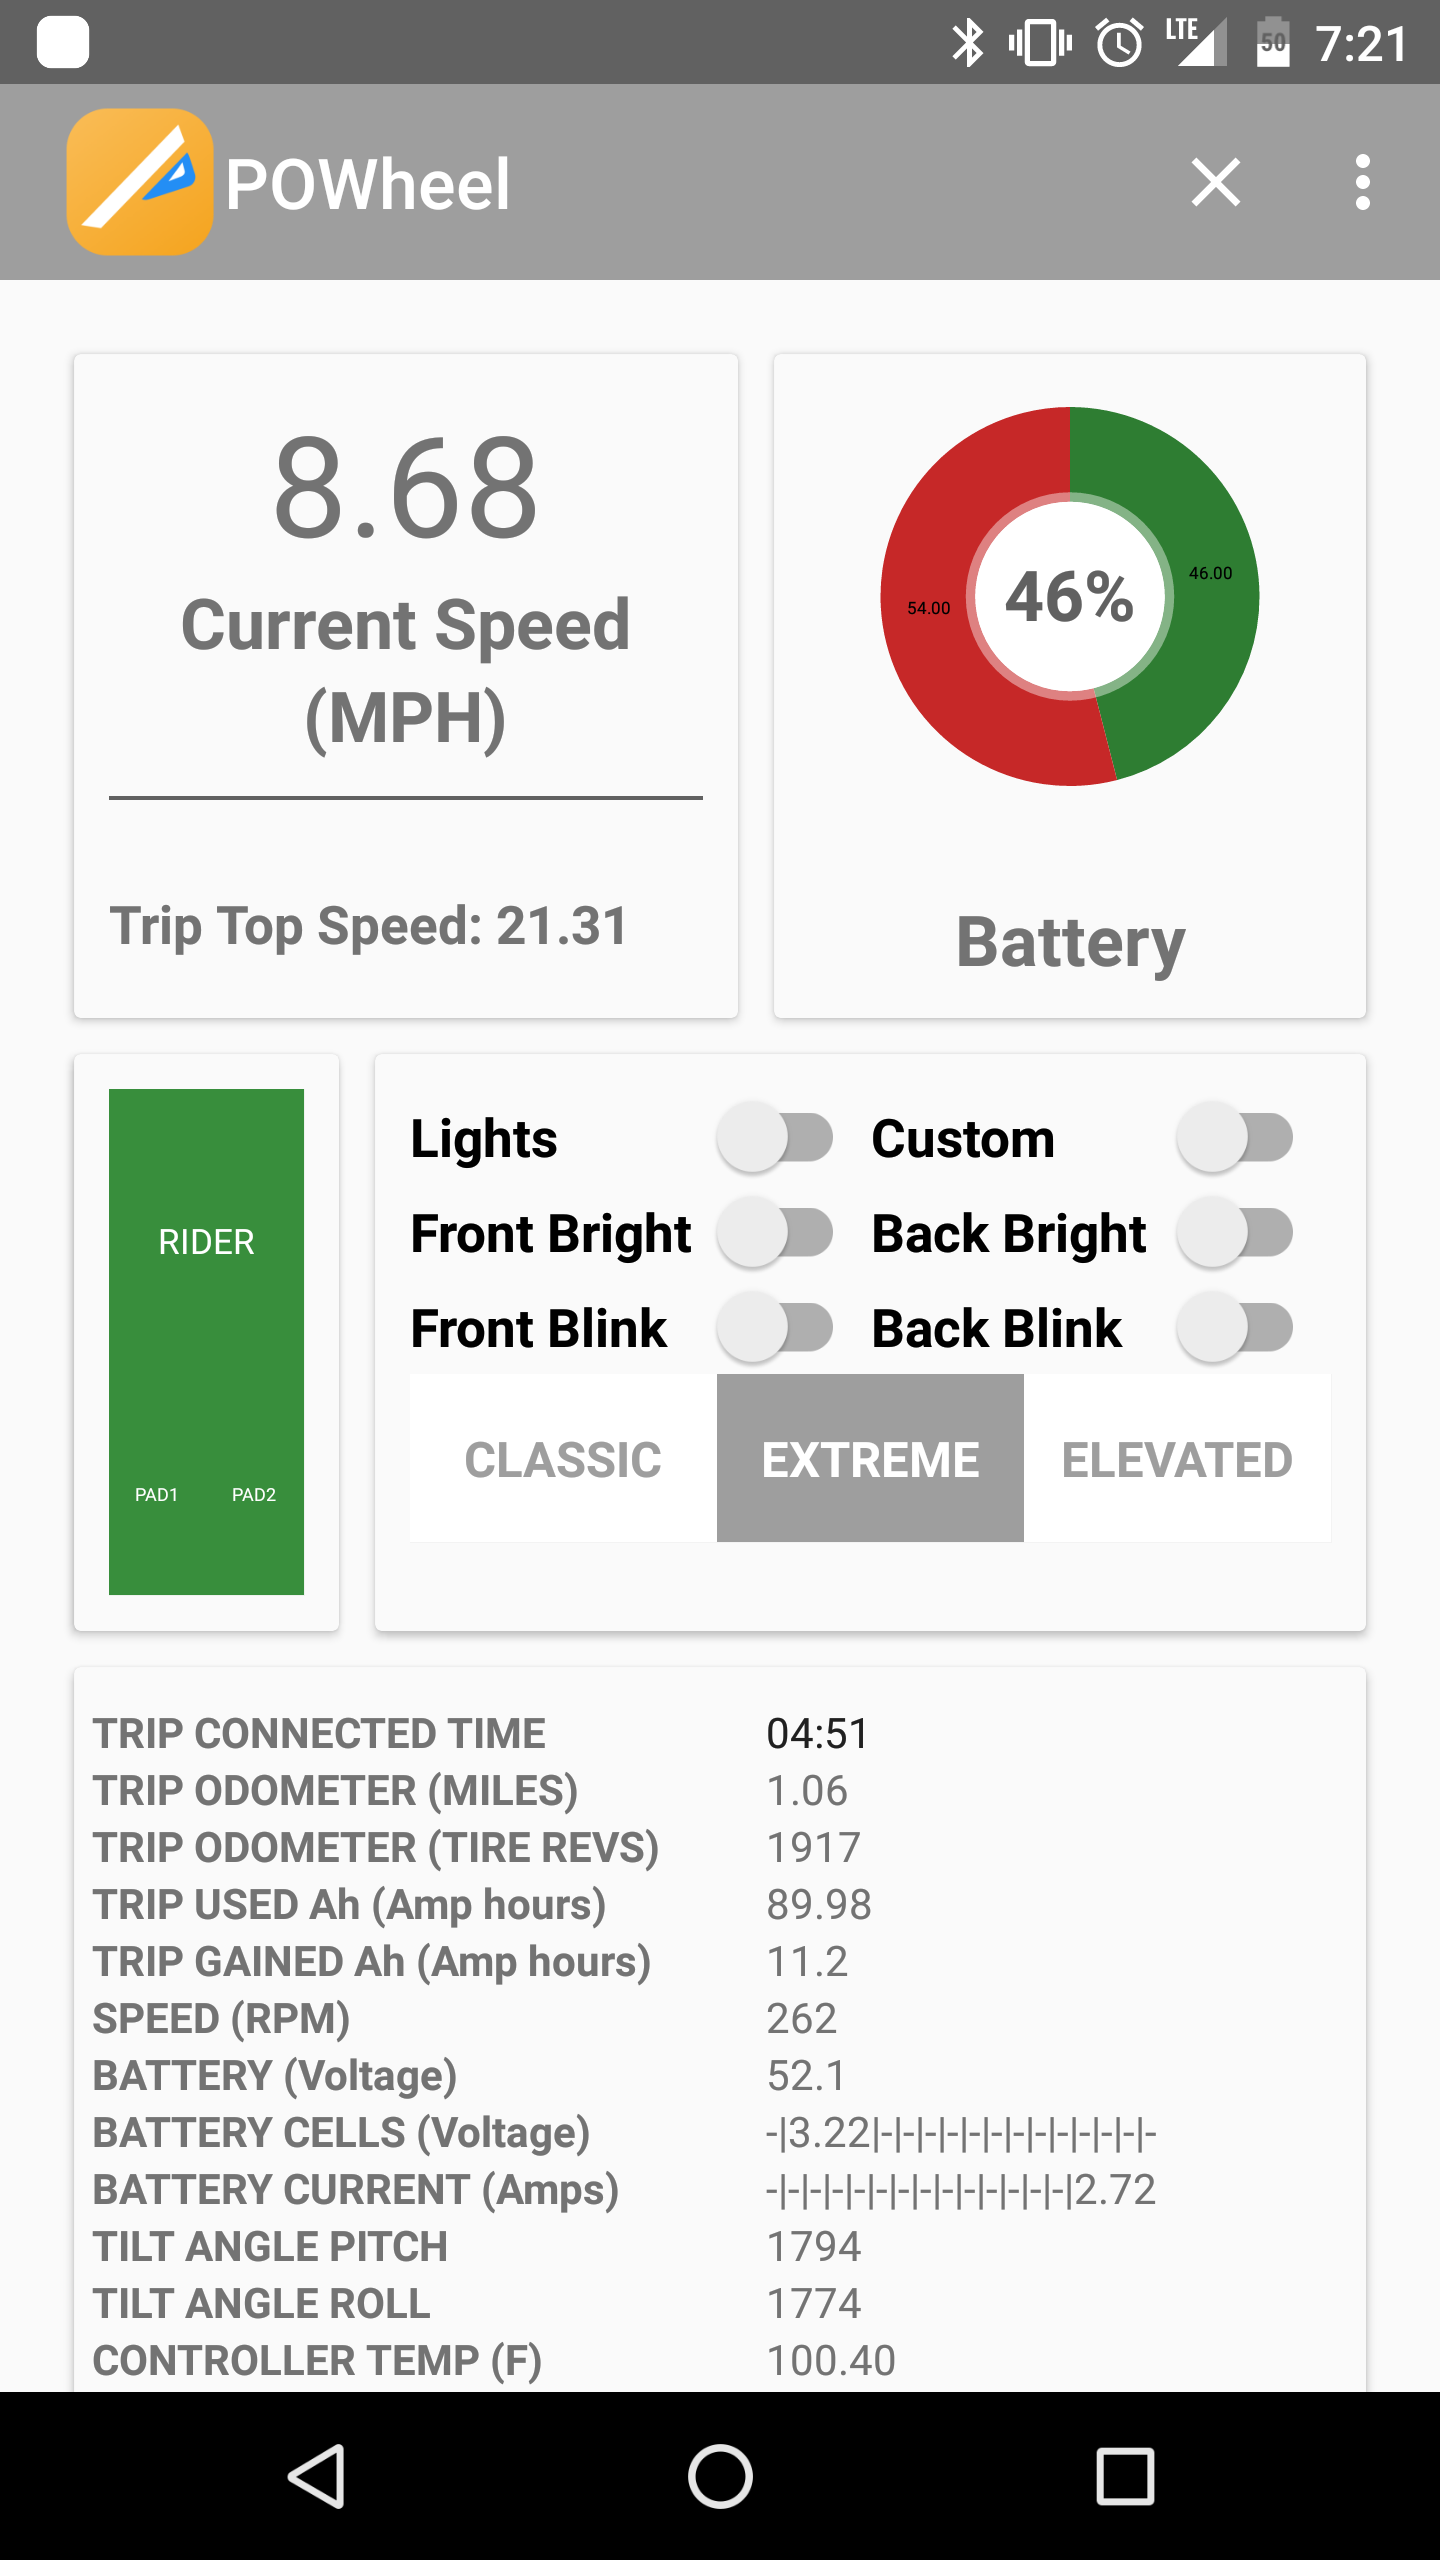Select the CLASSIC ride mode
The height and width of the screenshot is (2560, 1440).
point(563,1459)
